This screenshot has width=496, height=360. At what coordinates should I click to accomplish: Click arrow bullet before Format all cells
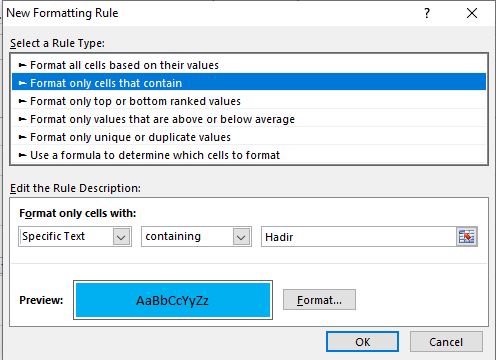(x=22, y=65)
